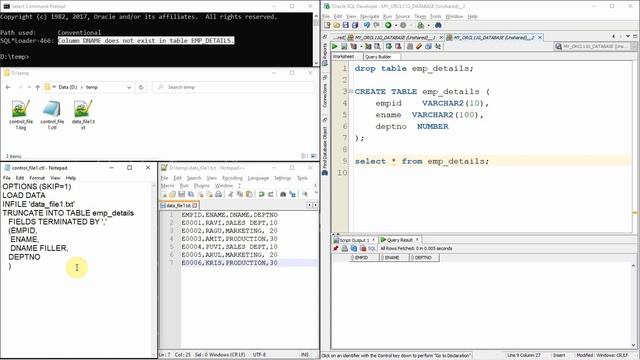
Task: Go back in File Explorer
Action: tap(8, 87)
